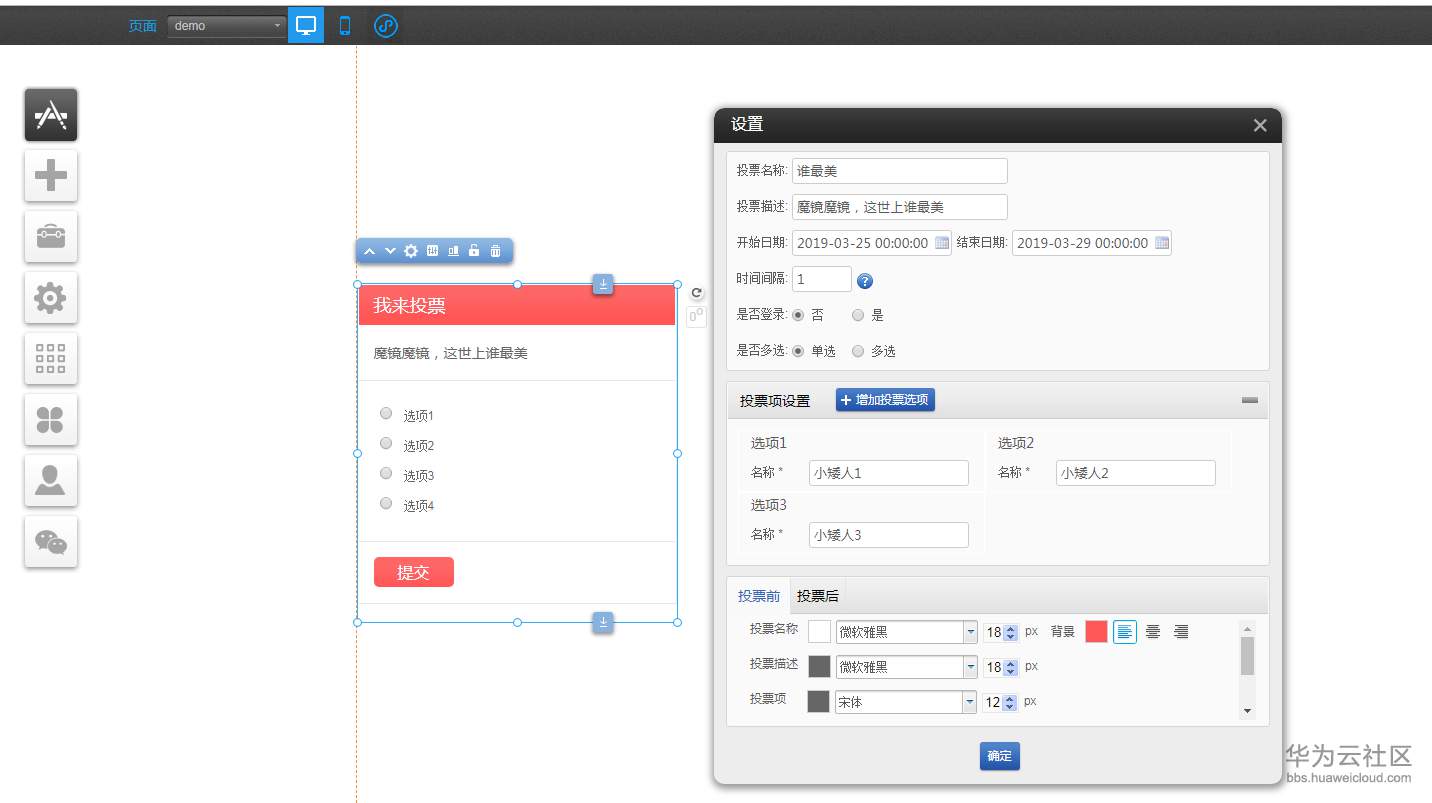Click the plus add-module sidebar button
The image size is (1432, 803).
coord(51,176)
